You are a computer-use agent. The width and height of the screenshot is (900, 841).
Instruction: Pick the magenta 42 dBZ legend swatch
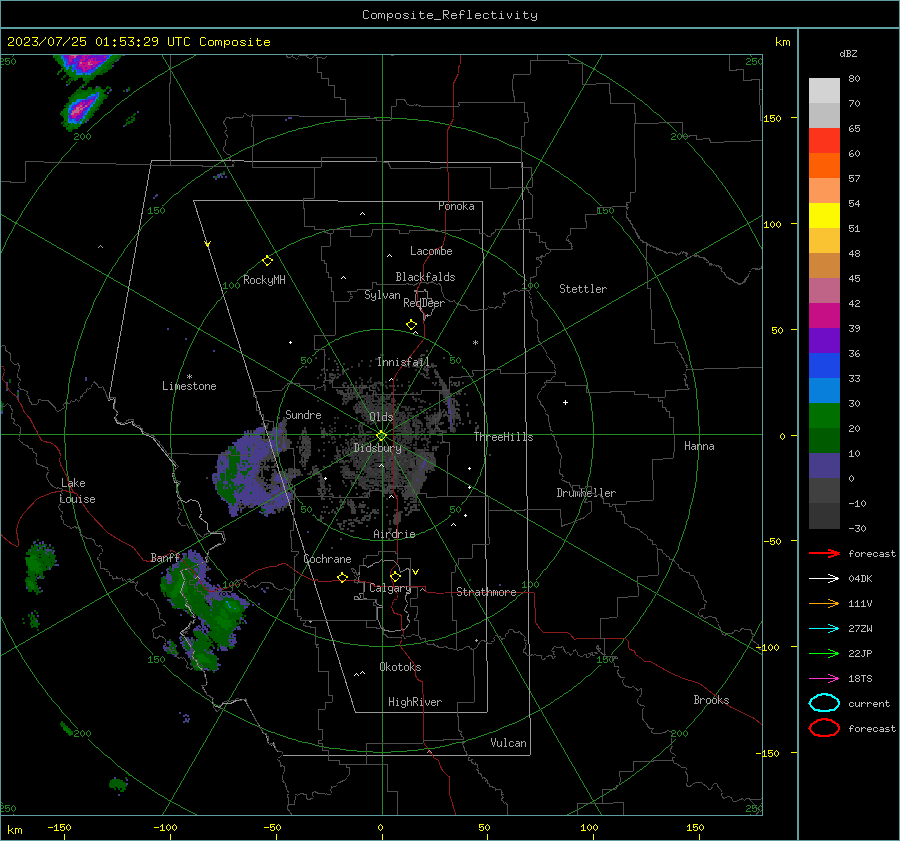(x=824, y=315)
